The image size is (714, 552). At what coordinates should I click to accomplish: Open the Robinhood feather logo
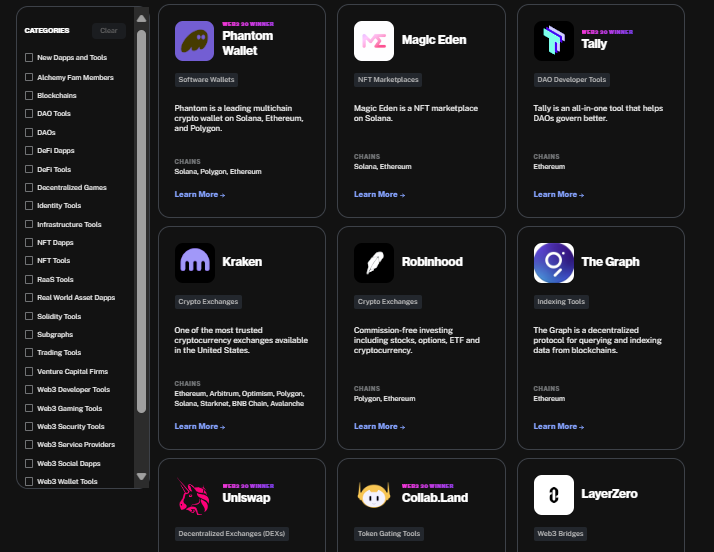tap(374, 263)
